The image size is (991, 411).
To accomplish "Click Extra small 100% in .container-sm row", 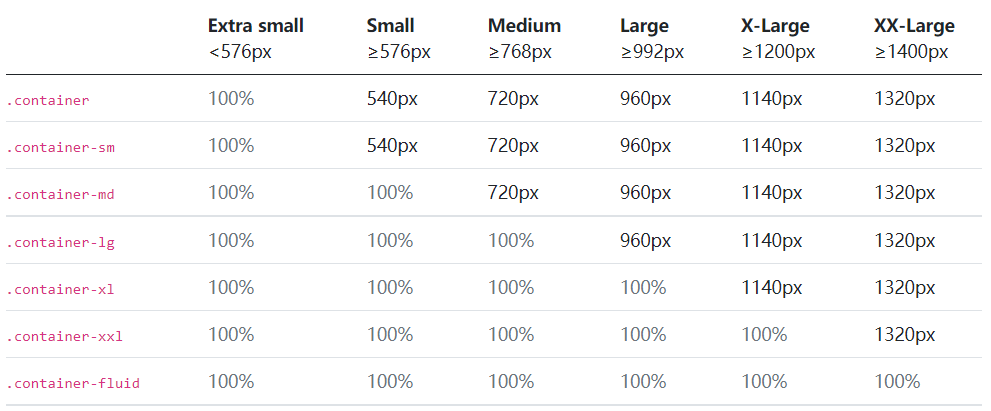I will pos(231,146).
